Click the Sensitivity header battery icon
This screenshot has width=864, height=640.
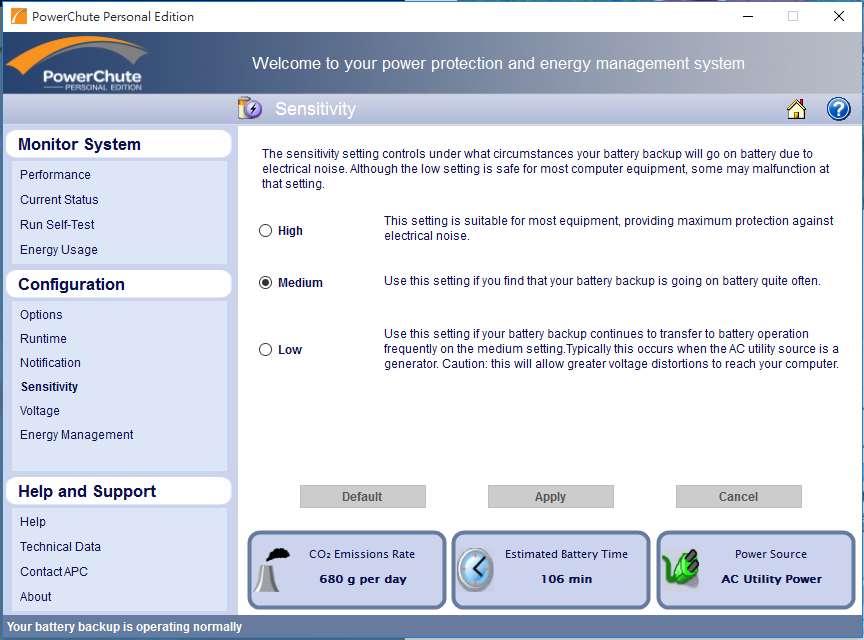pos(250,108)
